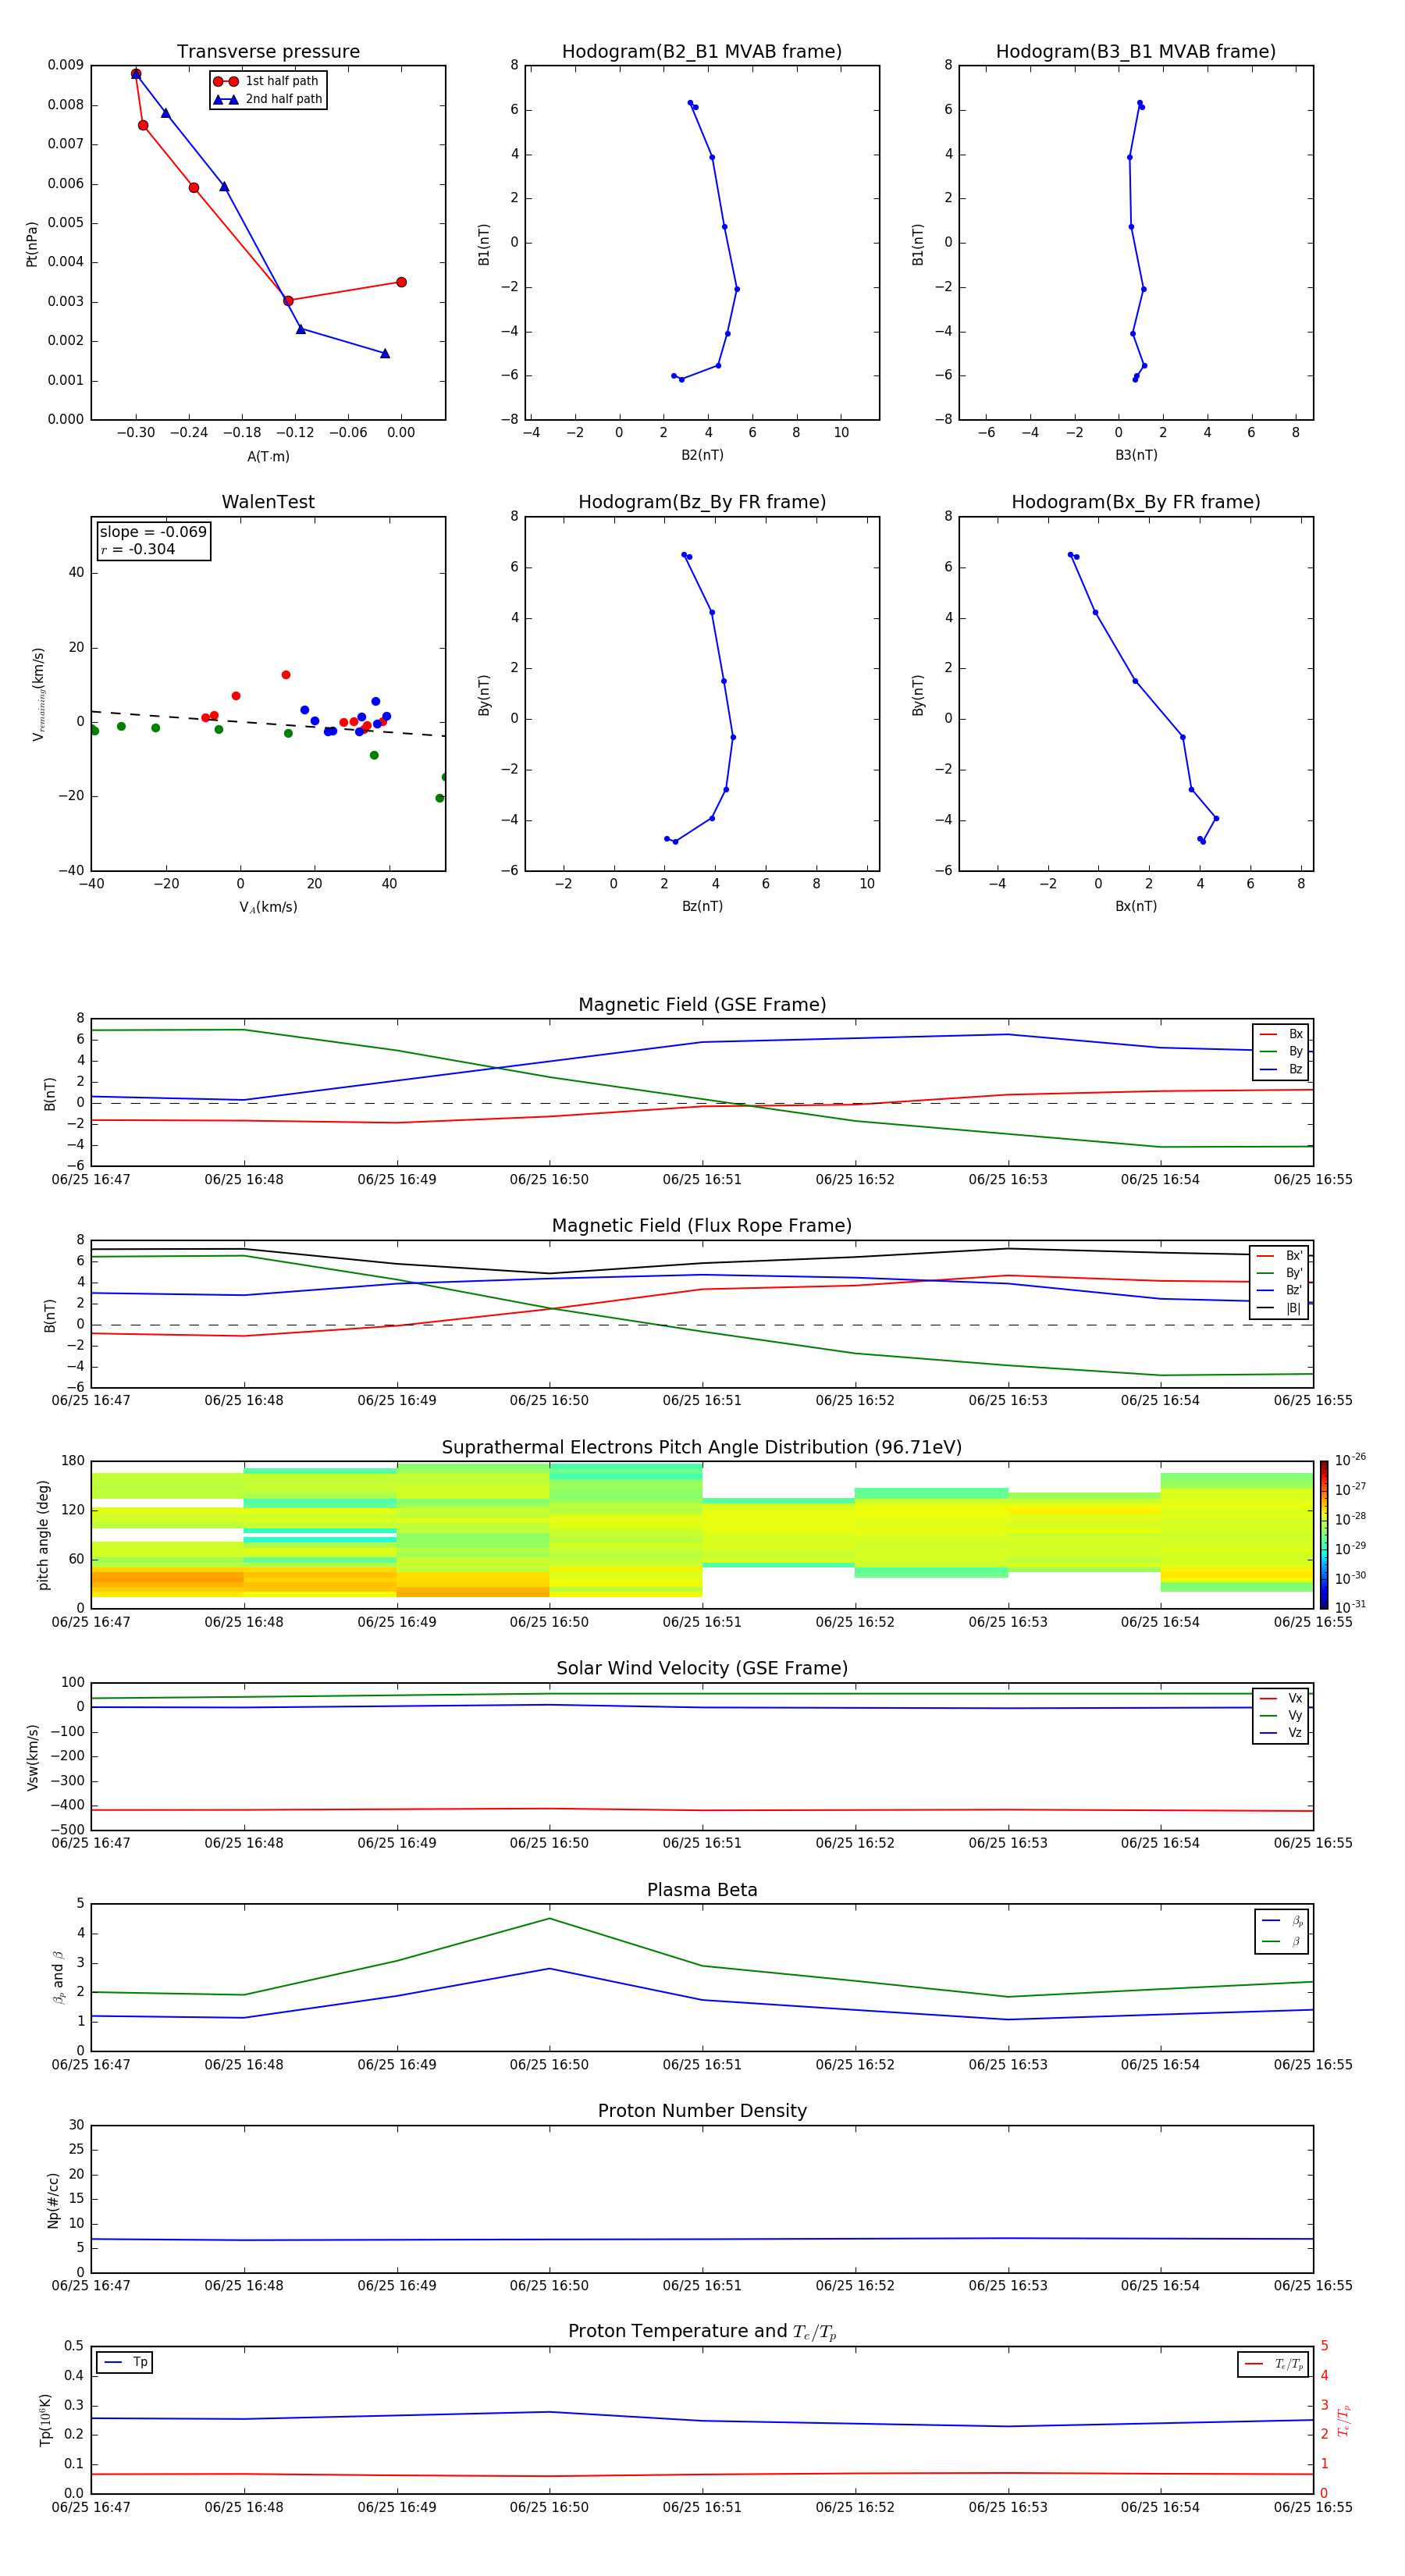Click the "Proton Temperature and Te/Tp" title
This screenshot has width=1405, height=2576.
(x=702, y=2332)
